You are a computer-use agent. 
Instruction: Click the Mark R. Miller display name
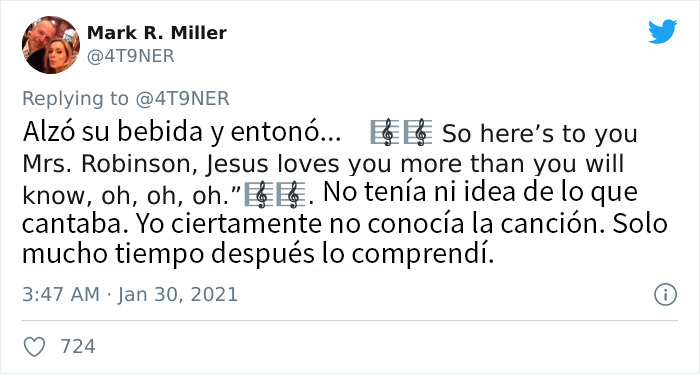tap(157, 33)
